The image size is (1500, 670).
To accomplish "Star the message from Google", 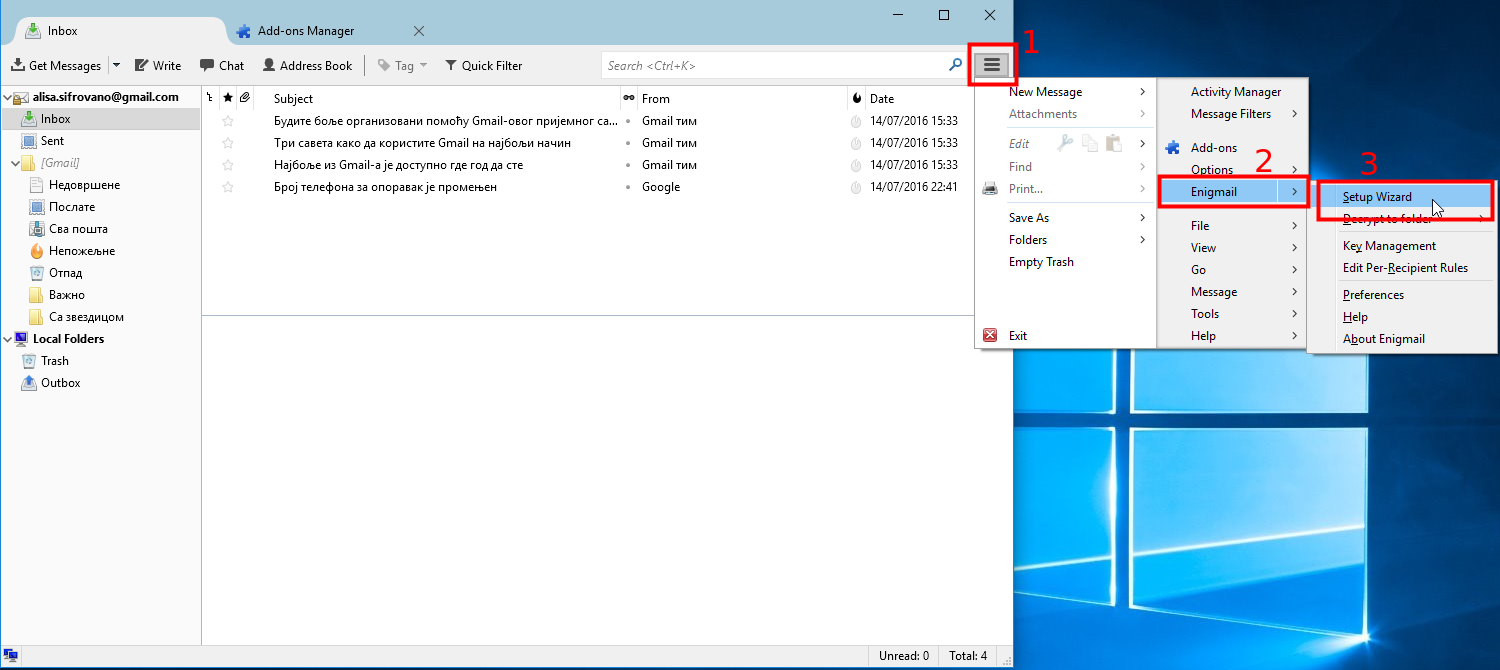I will pos(228,187).
